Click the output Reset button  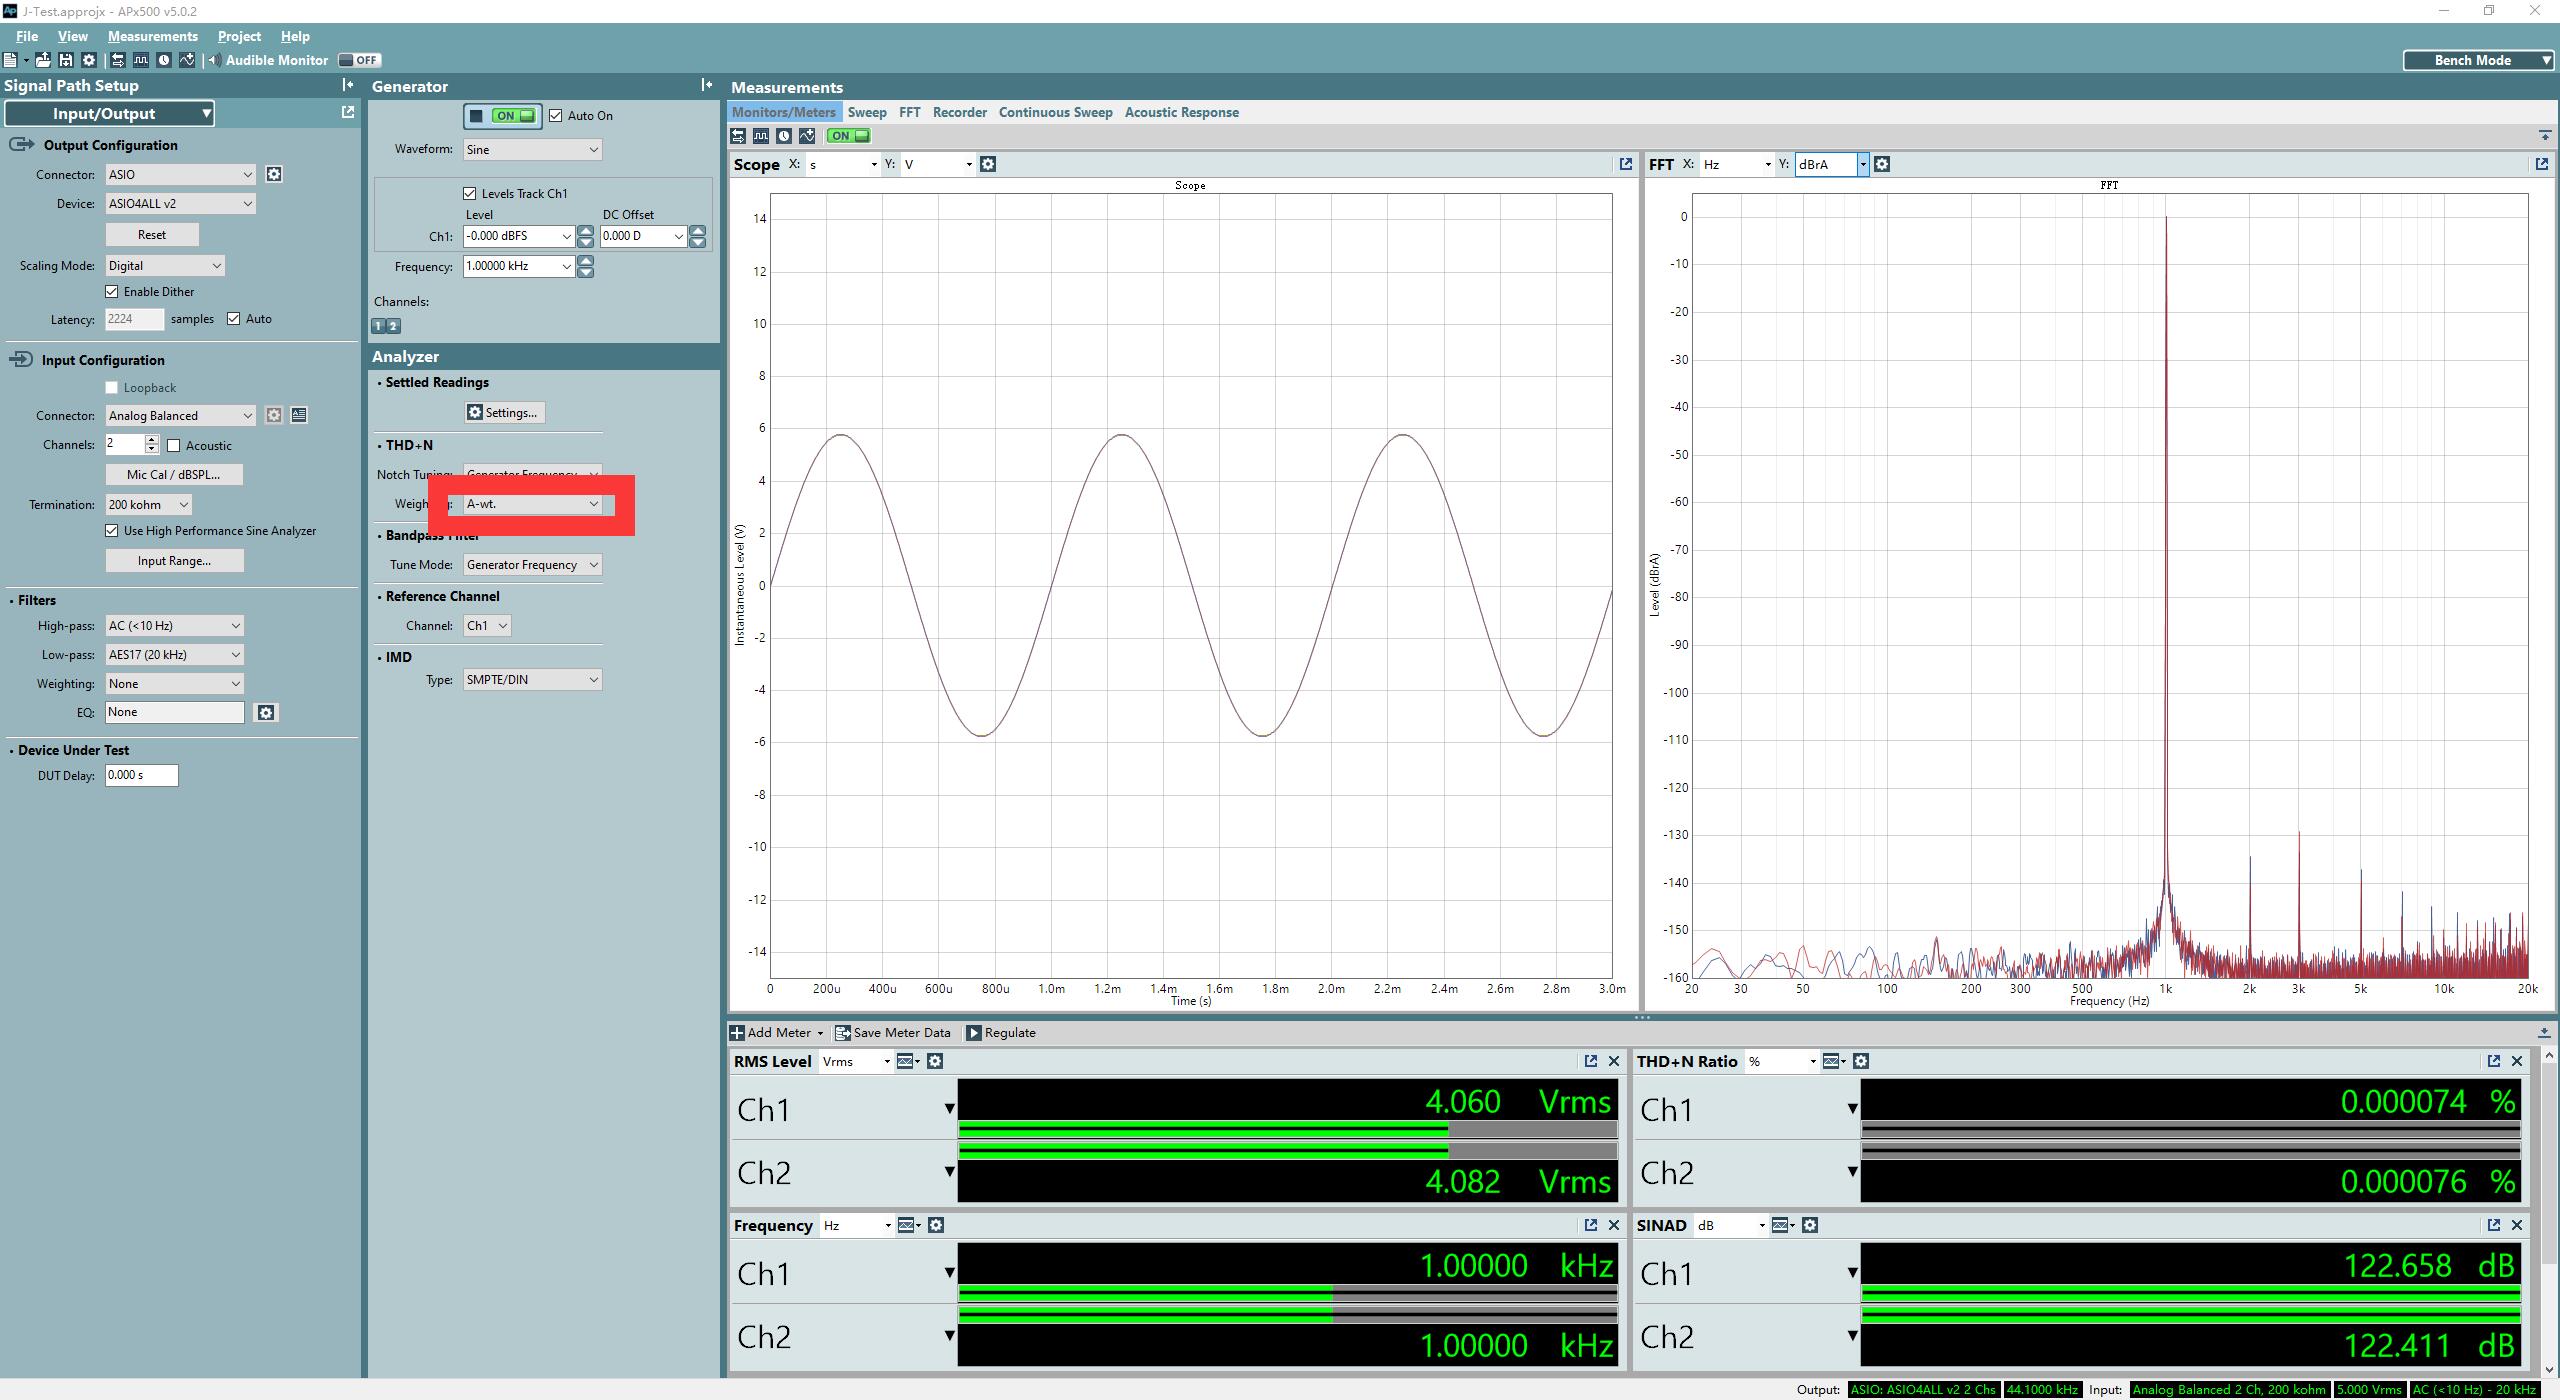[x=152, y=235]
